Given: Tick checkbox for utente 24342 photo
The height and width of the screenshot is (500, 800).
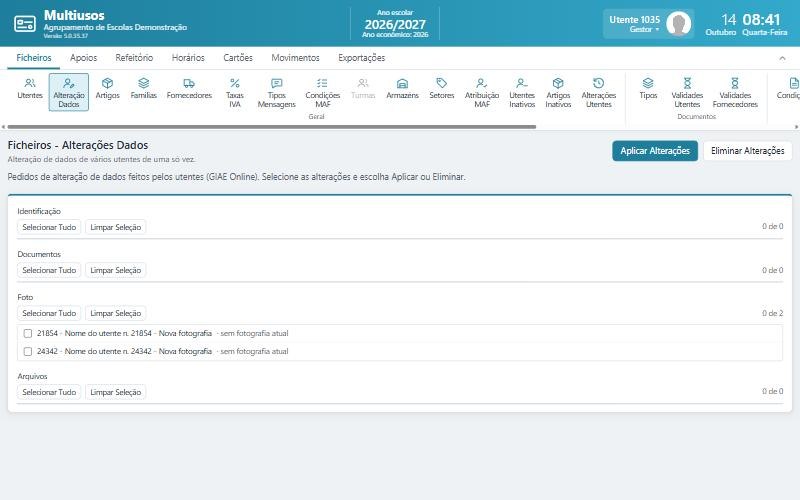Looking at the screenshot, I should tap(28, 352).
